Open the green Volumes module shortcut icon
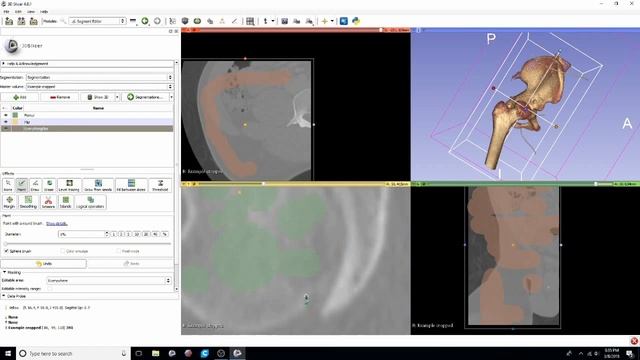 click(198, 21)
